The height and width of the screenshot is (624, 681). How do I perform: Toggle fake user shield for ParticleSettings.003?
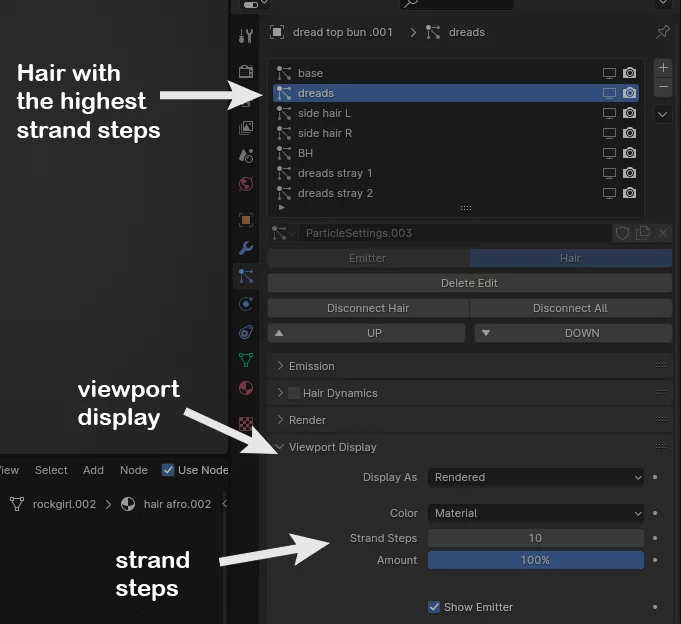622,233
